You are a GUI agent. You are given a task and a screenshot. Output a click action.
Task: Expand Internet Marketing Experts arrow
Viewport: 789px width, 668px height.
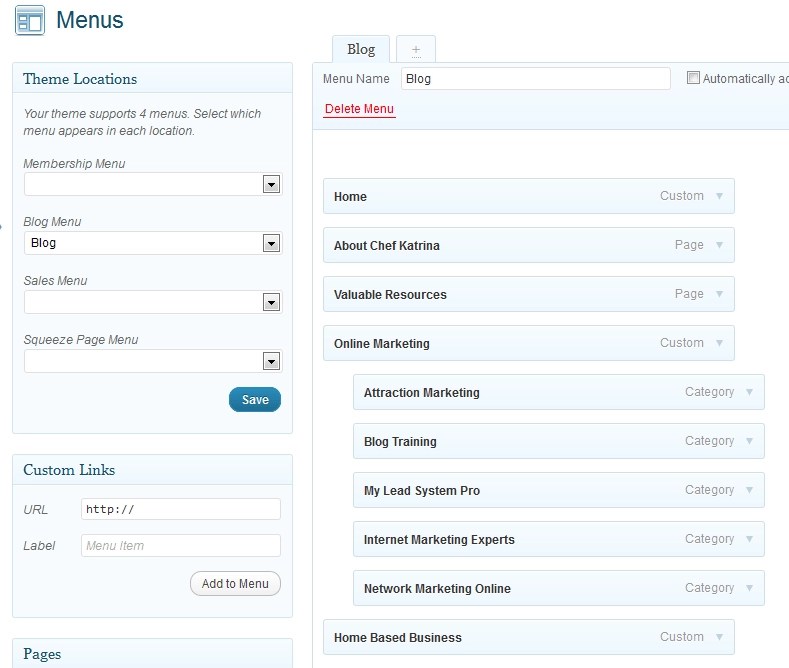click(x=749, y=539)
